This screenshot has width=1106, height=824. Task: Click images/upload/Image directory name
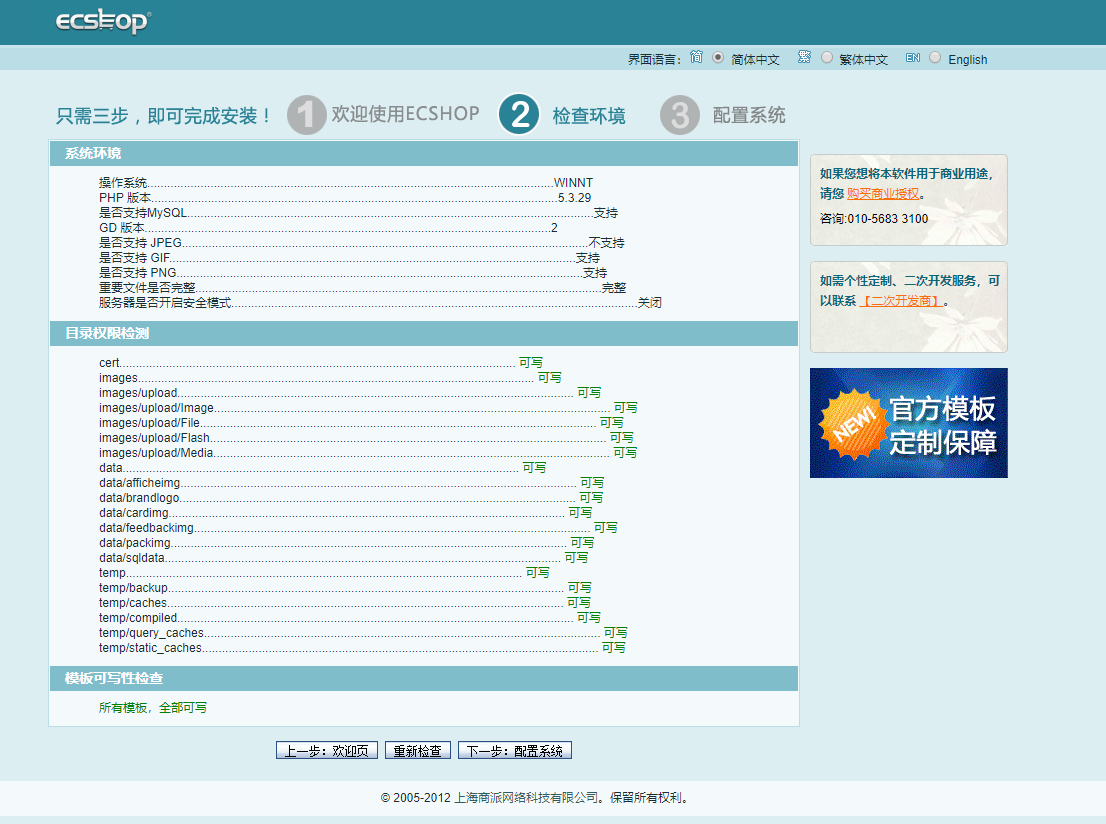click(x=157, y=408)
